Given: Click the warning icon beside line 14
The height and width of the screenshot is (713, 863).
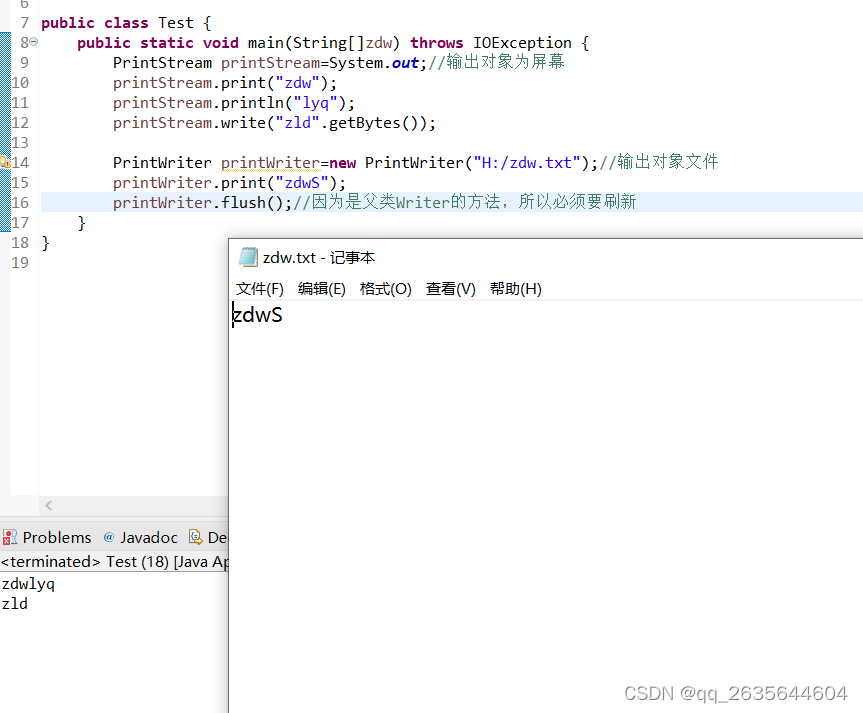Looking at the screenshot, I should (x=5, y=162).
